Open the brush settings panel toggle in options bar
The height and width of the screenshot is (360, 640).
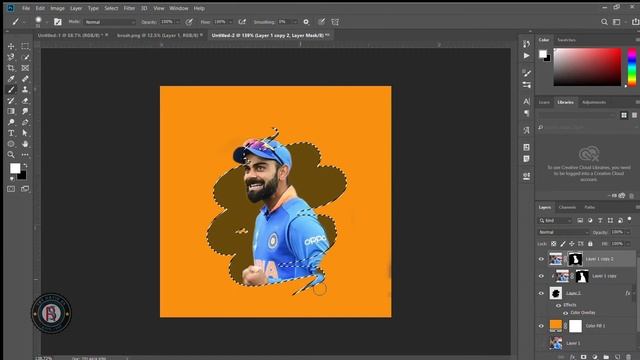coord(58,22)
